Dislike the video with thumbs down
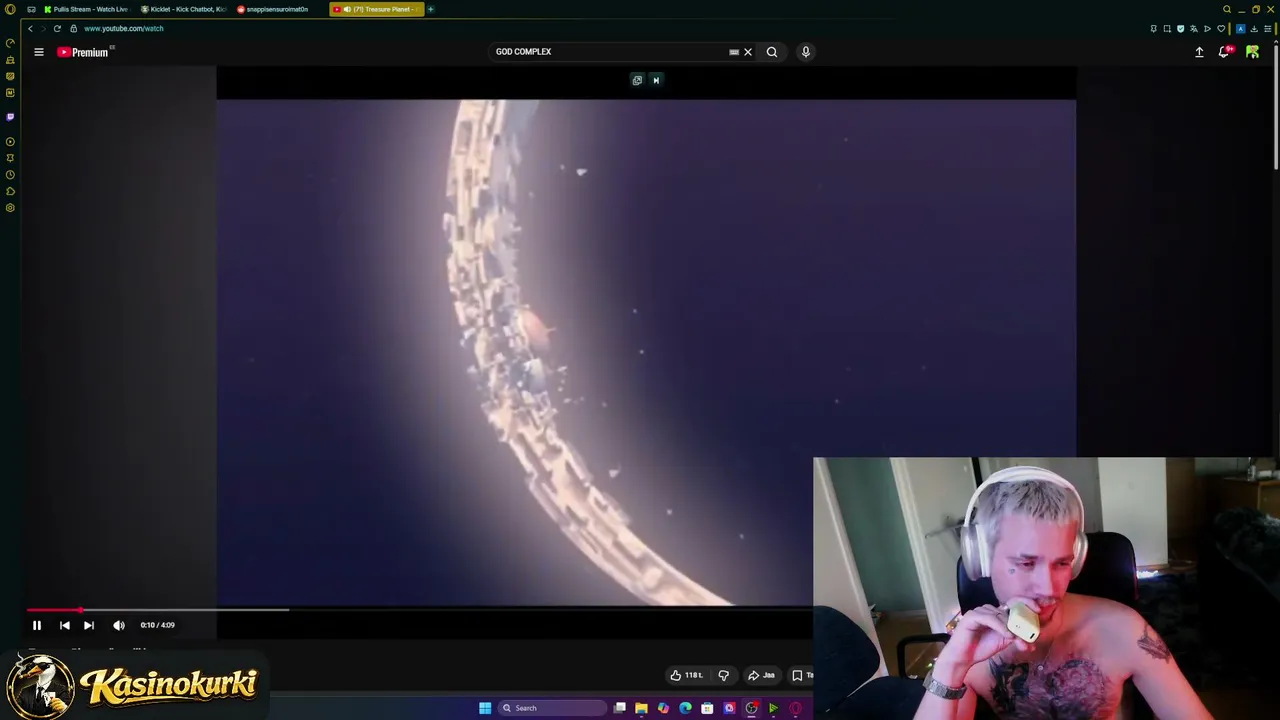This screenshot has height=720, width=1280. tap(724, 675)
